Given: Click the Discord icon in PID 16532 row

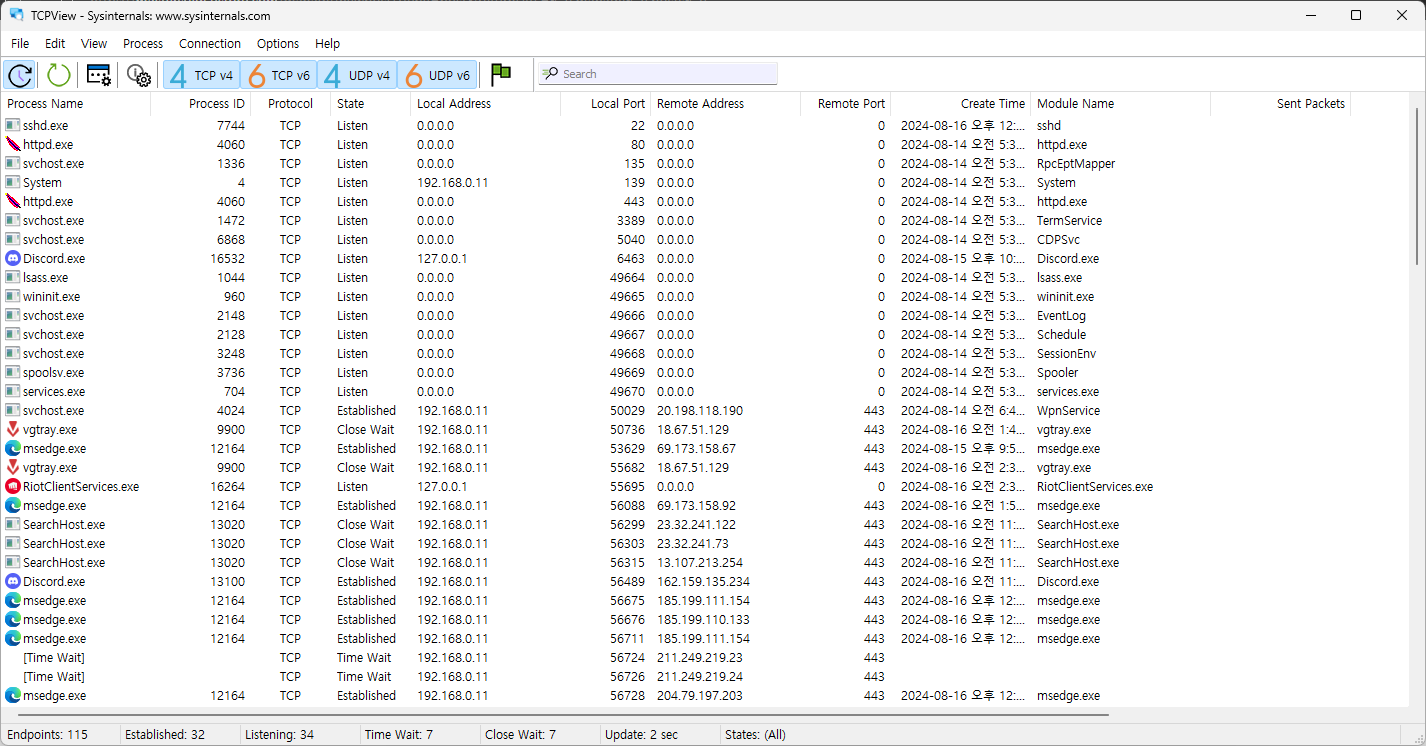Looking at the screenshot, I should (x=13, y=258).
